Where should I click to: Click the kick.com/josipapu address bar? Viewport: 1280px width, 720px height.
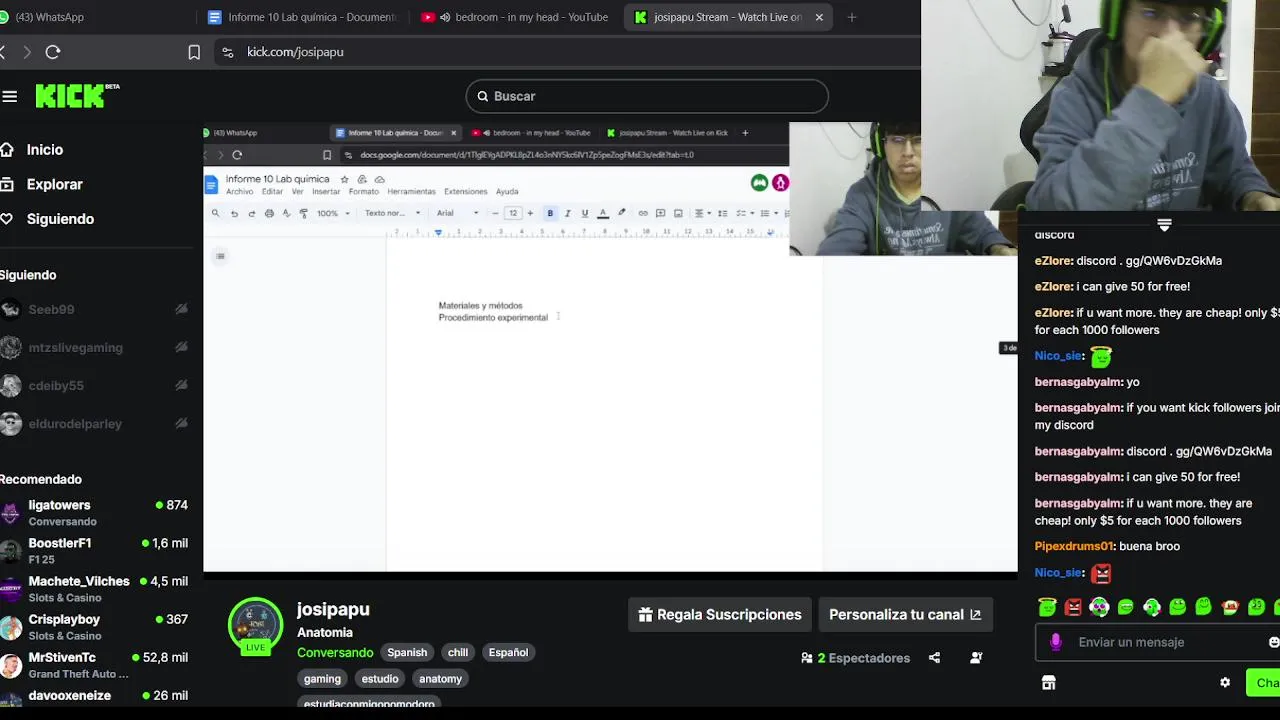(565, 52)
